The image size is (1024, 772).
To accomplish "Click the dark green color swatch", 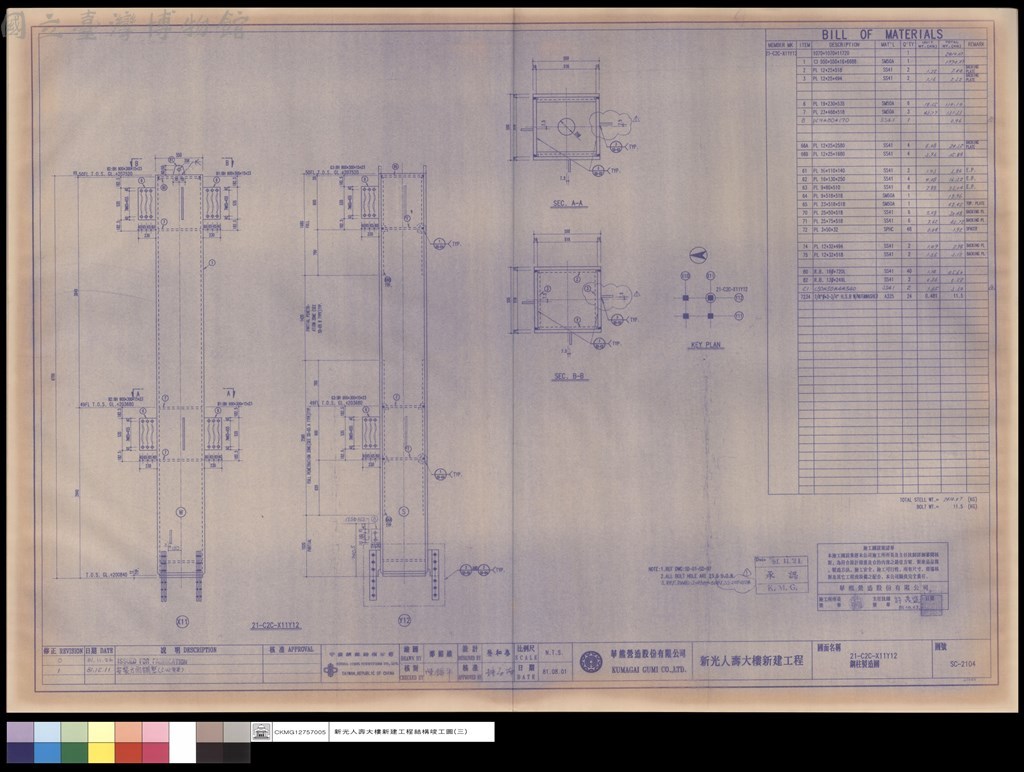I will coord(74,752).
